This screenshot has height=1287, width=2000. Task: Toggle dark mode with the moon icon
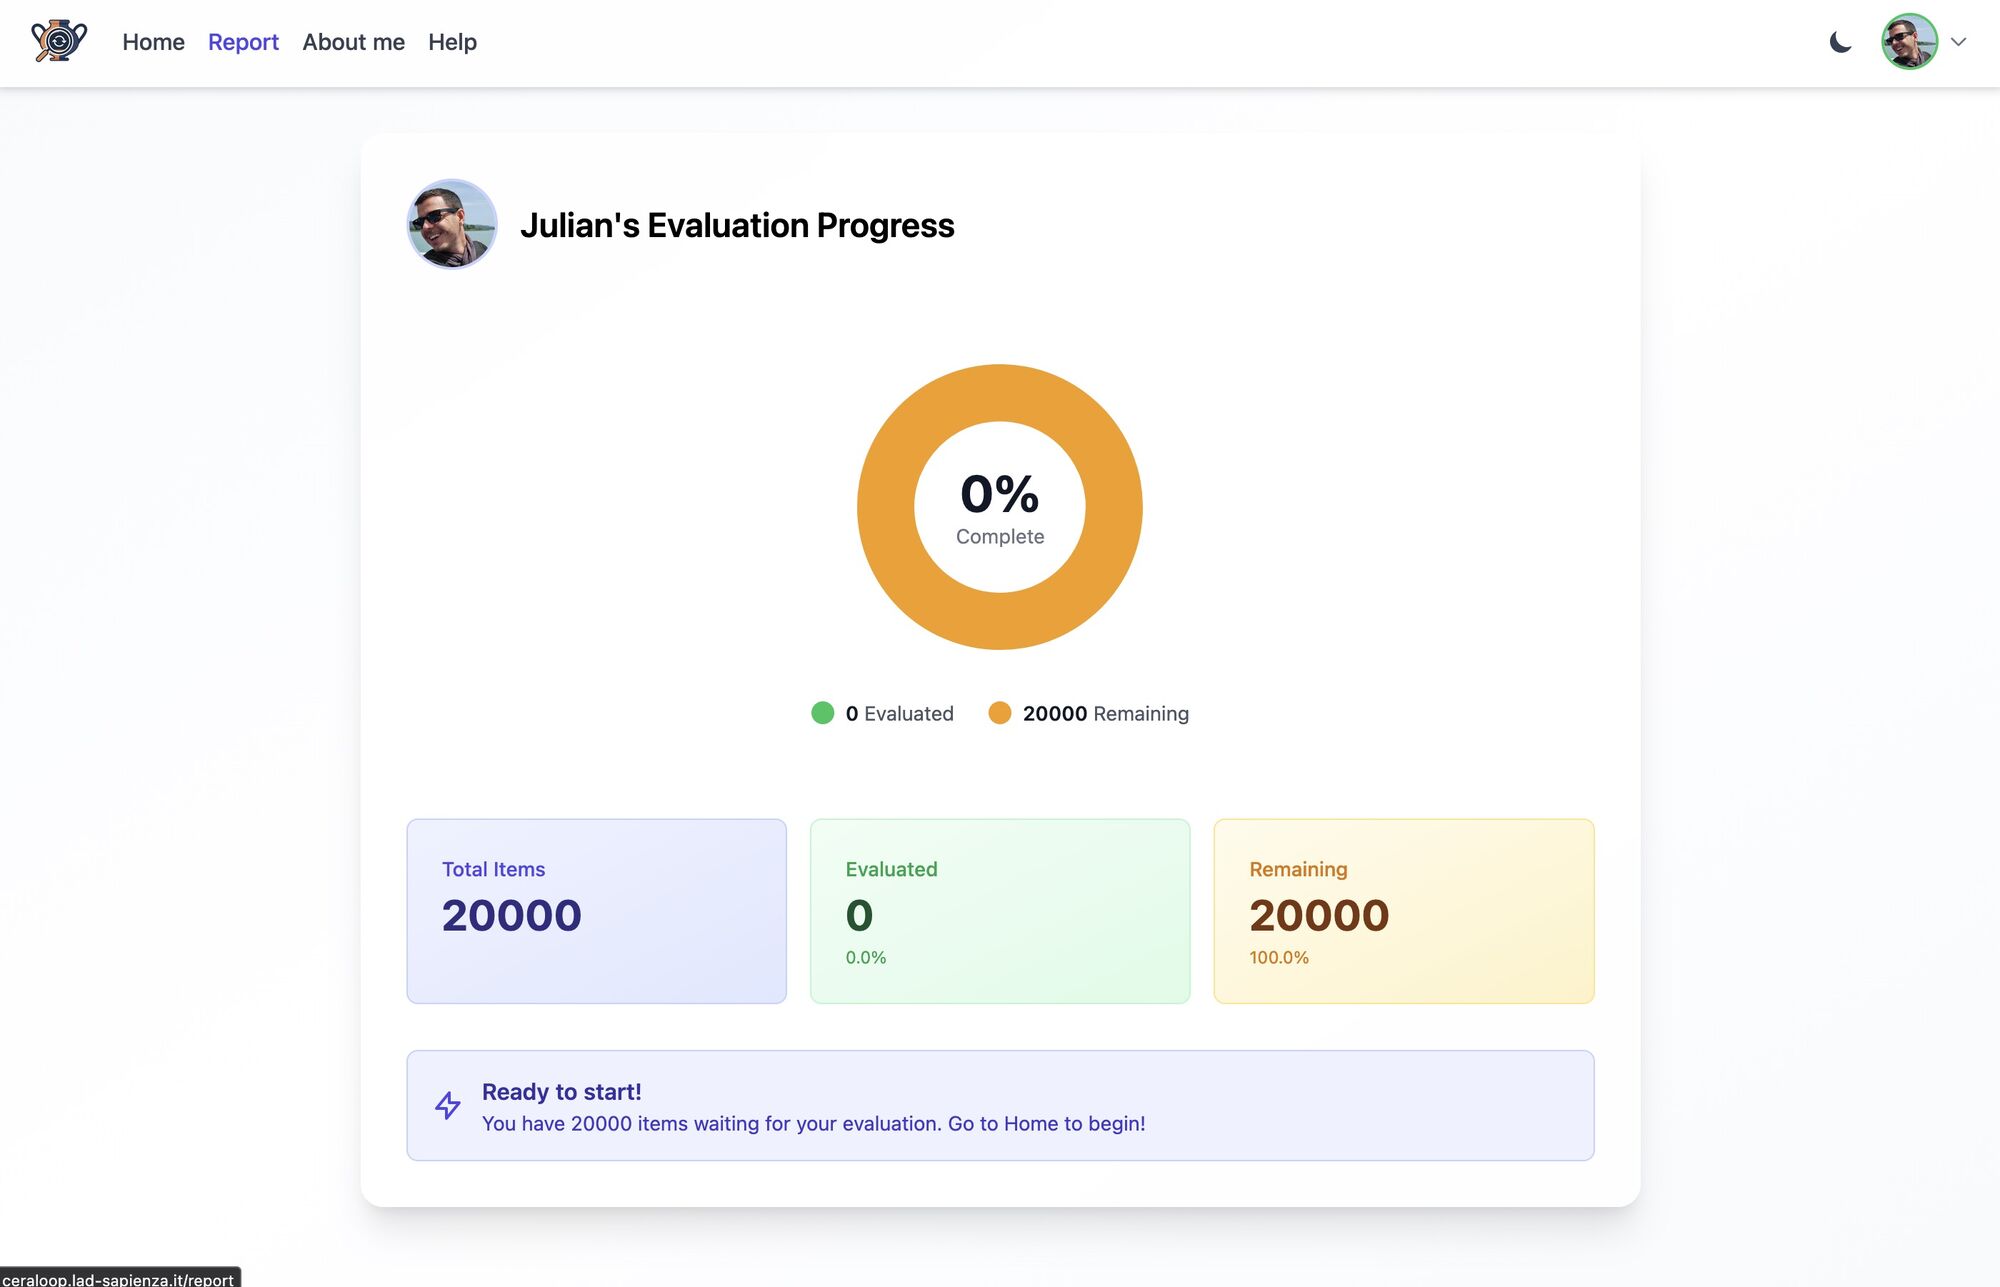[1840, 42]
